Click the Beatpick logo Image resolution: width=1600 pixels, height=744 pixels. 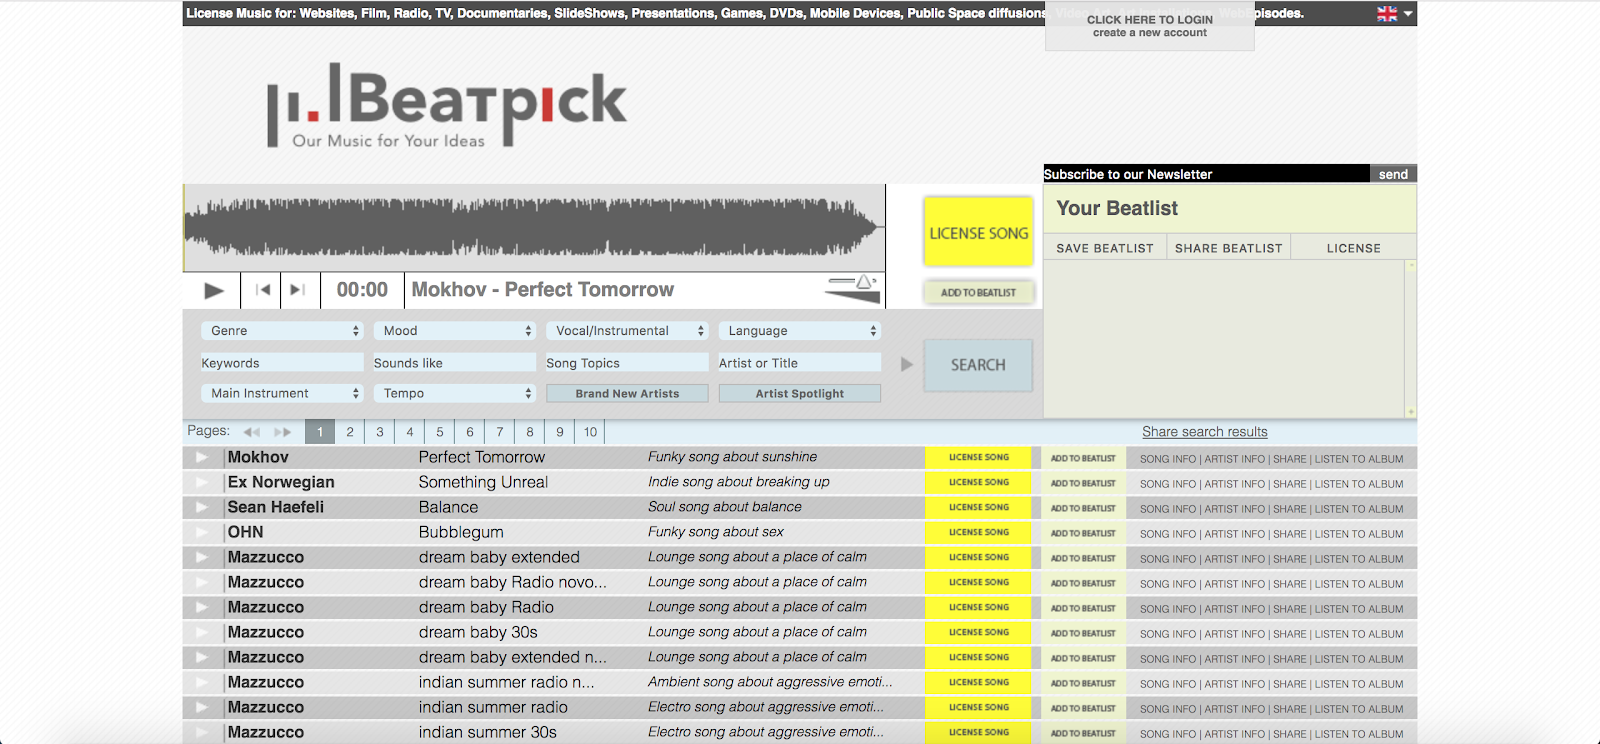click(x=446, y=106)
